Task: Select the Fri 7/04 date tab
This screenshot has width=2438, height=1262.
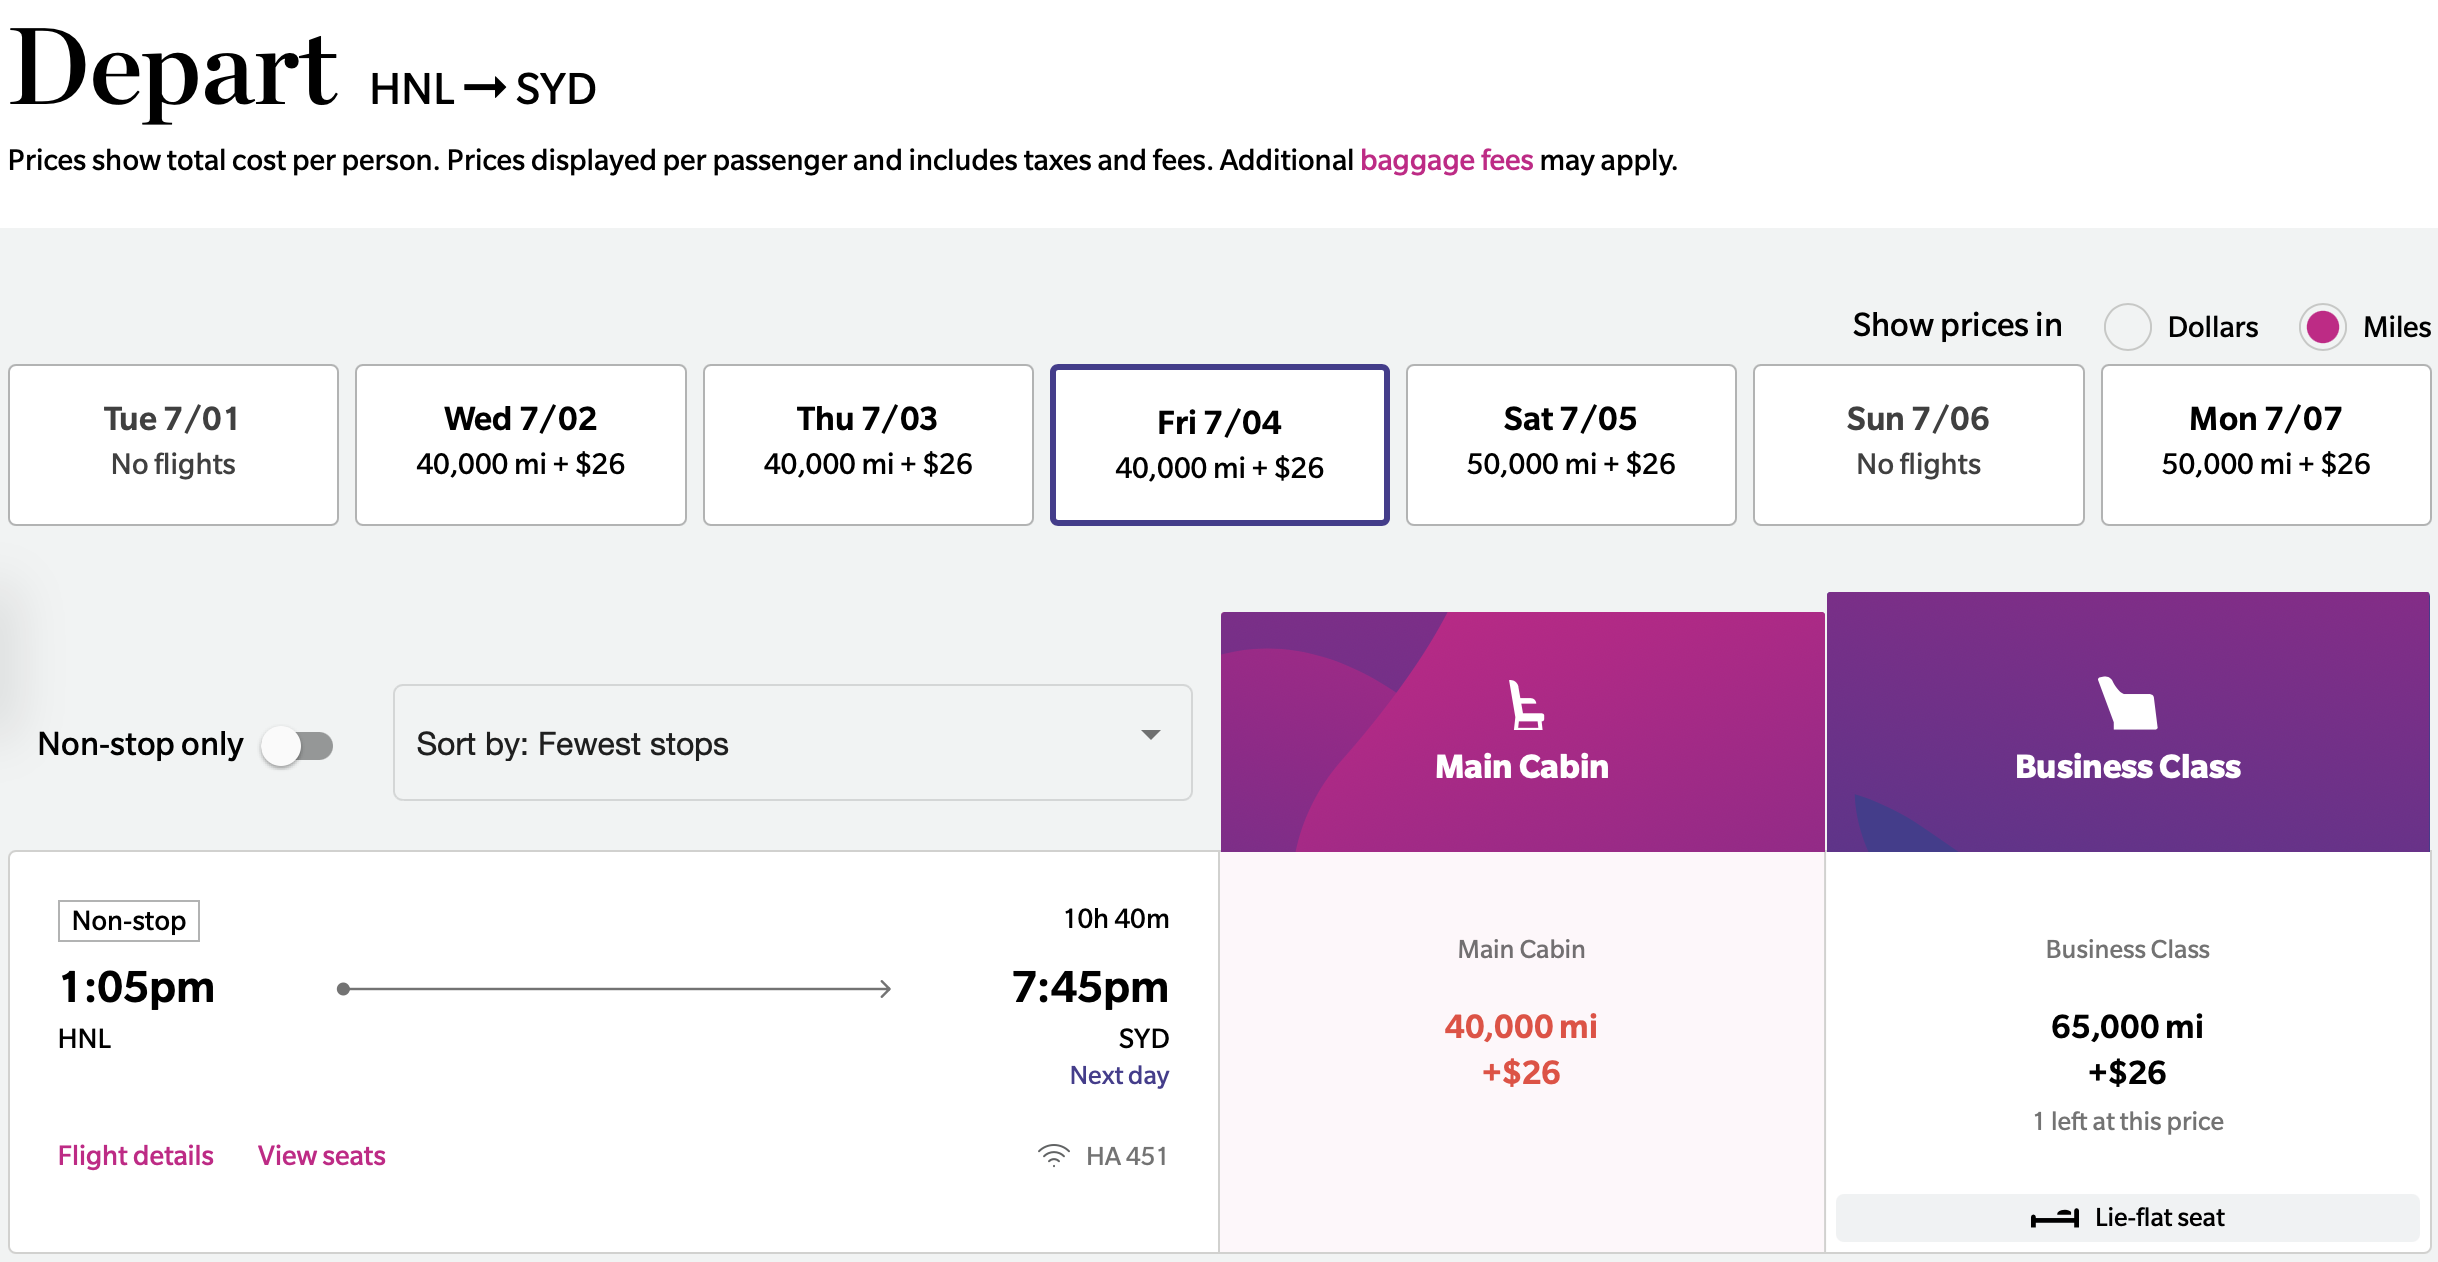Action: [1219, 445]
